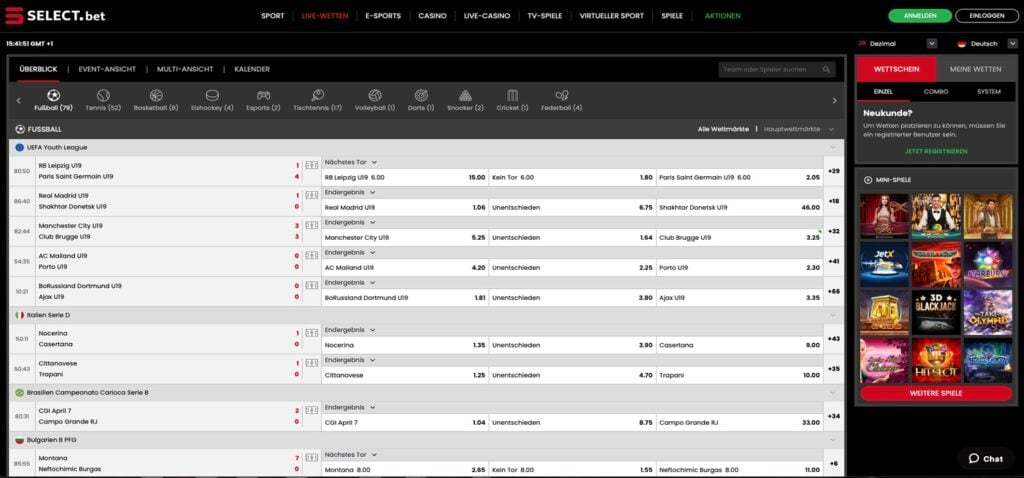
Task: Collapse the UEFA Youth League section
Action: 833,148
